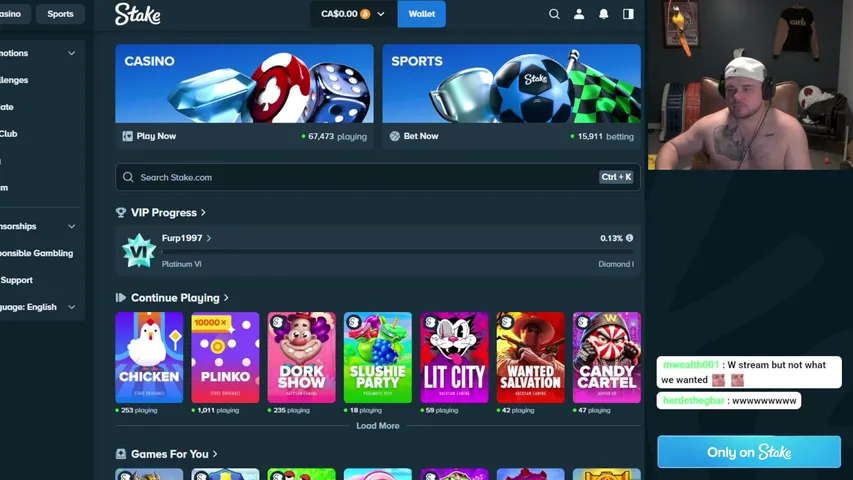The image size is (853, 480).
Task: Click the Continue Playing play icon
Action: pyautogui.click(x=121, y=298)
